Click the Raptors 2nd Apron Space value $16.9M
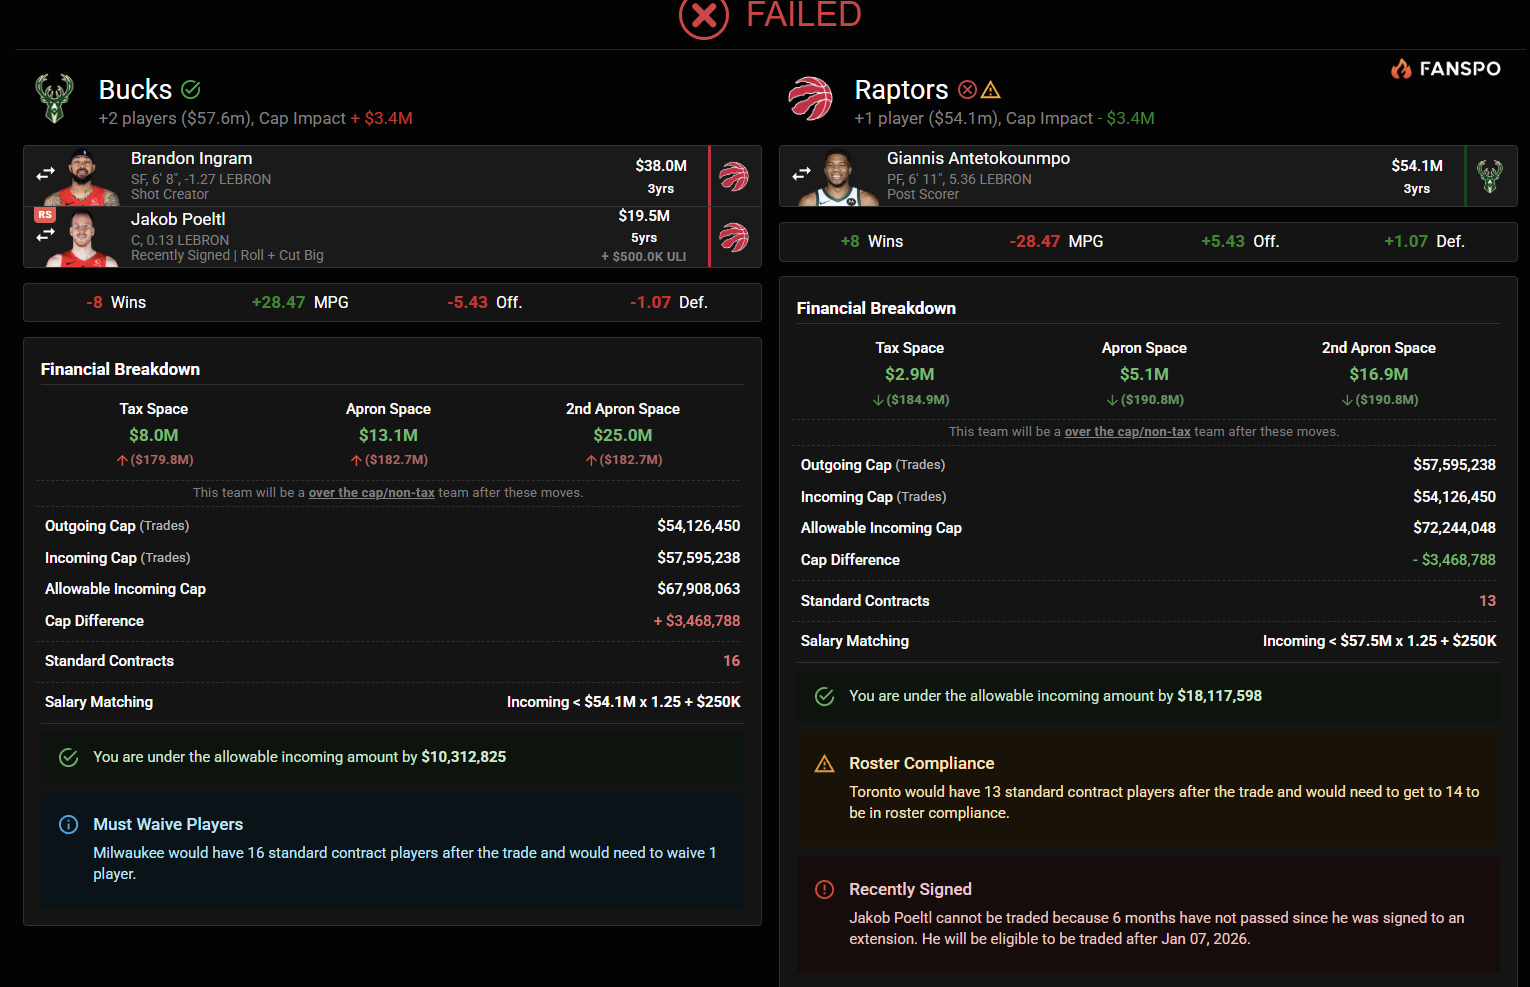This screenshot has width=1530, height=987. pos(1379,374)
